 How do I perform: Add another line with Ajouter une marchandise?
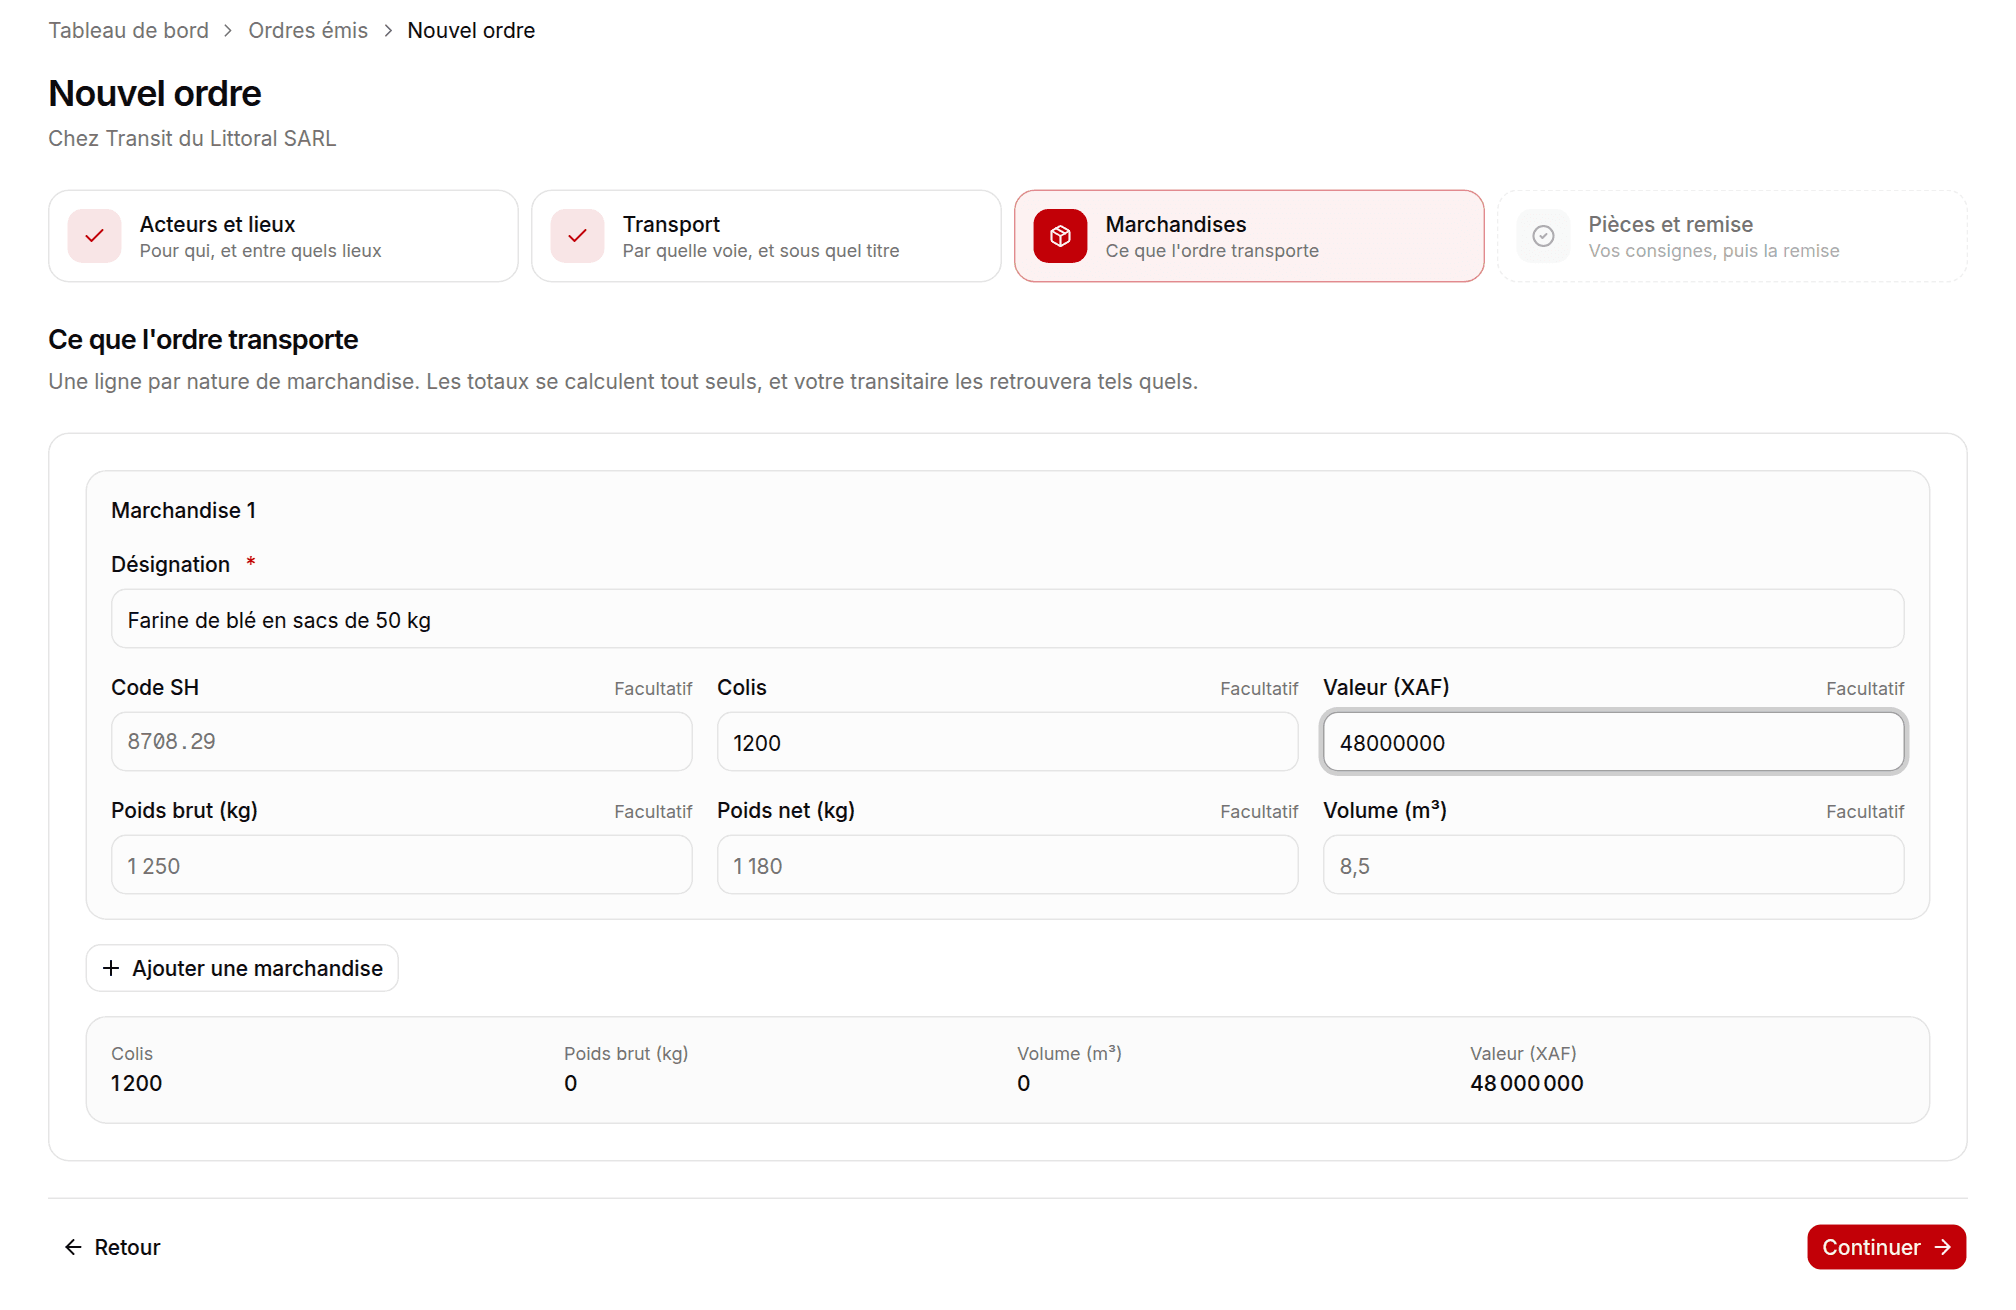242,968
